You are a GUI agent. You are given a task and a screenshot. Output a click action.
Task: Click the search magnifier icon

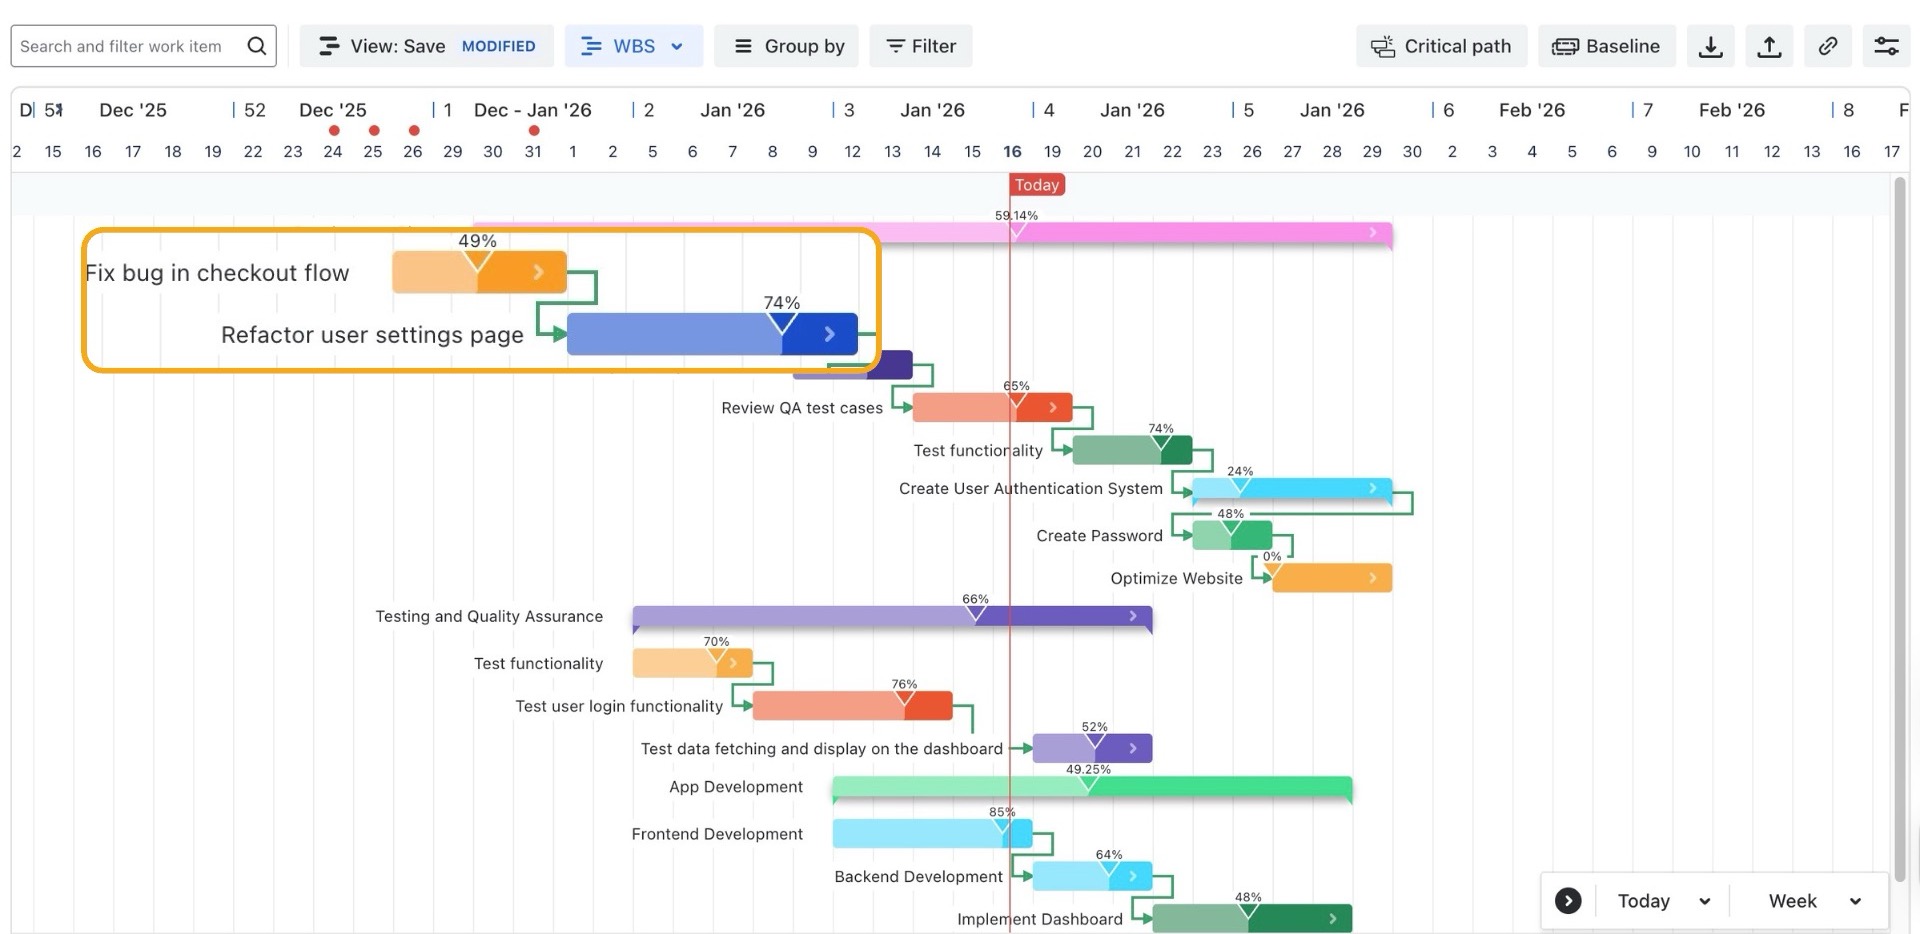coord(257,46)
